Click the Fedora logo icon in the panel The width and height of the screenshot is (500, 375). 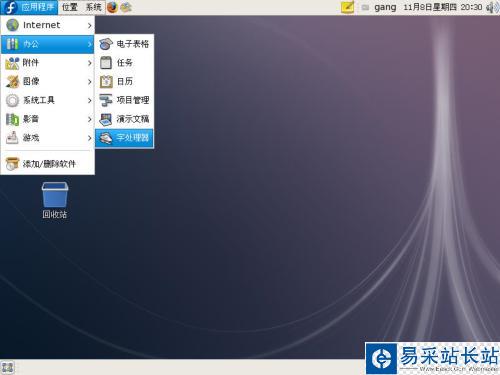11,7
